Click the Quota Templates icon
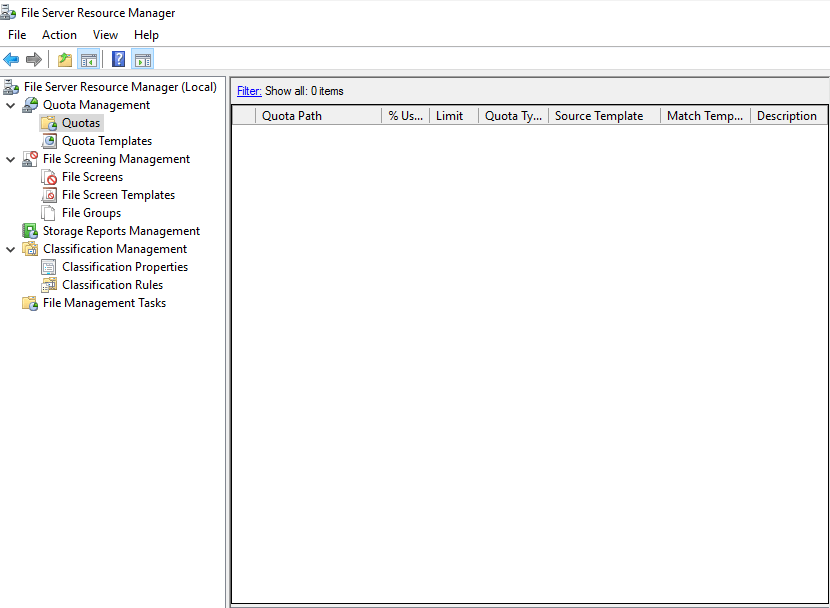Screen dimensions: 830x608 tap(49, 141)
